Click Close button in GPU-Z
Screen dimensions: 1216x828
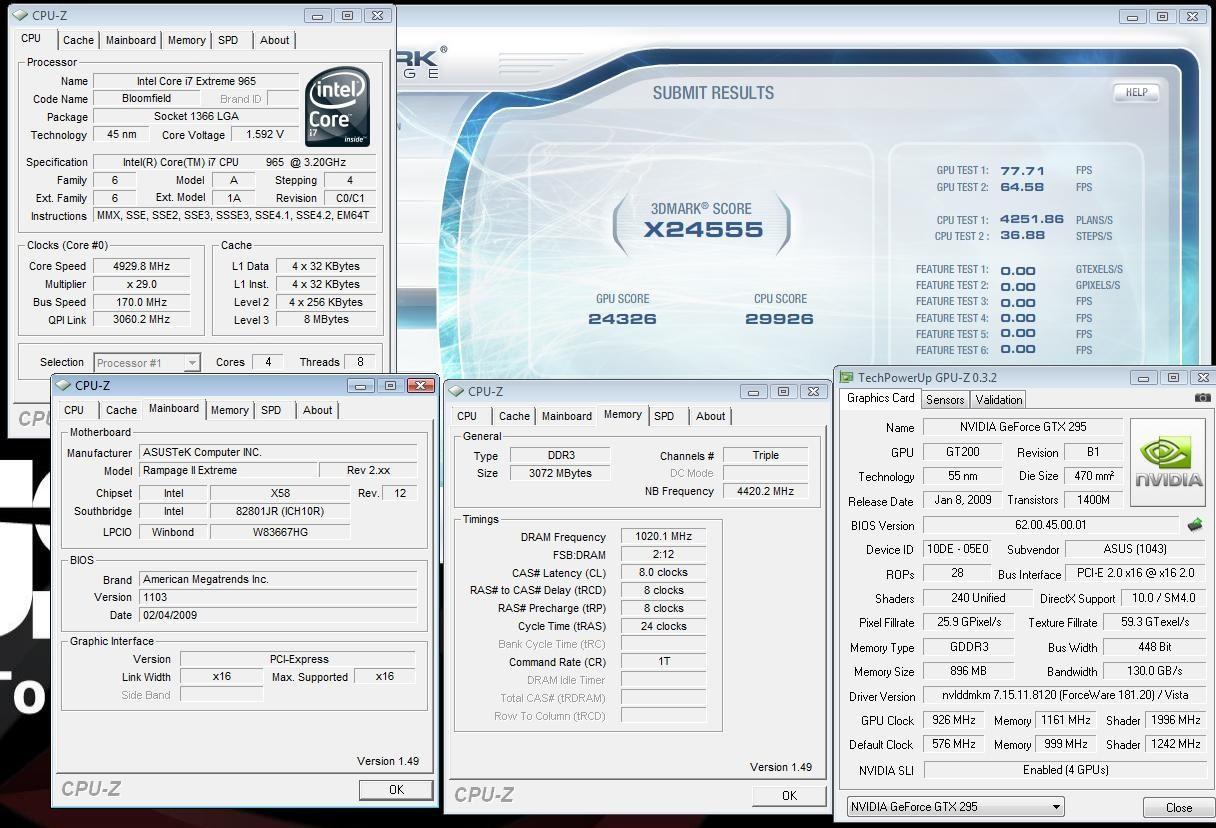tap(1178, 807)
